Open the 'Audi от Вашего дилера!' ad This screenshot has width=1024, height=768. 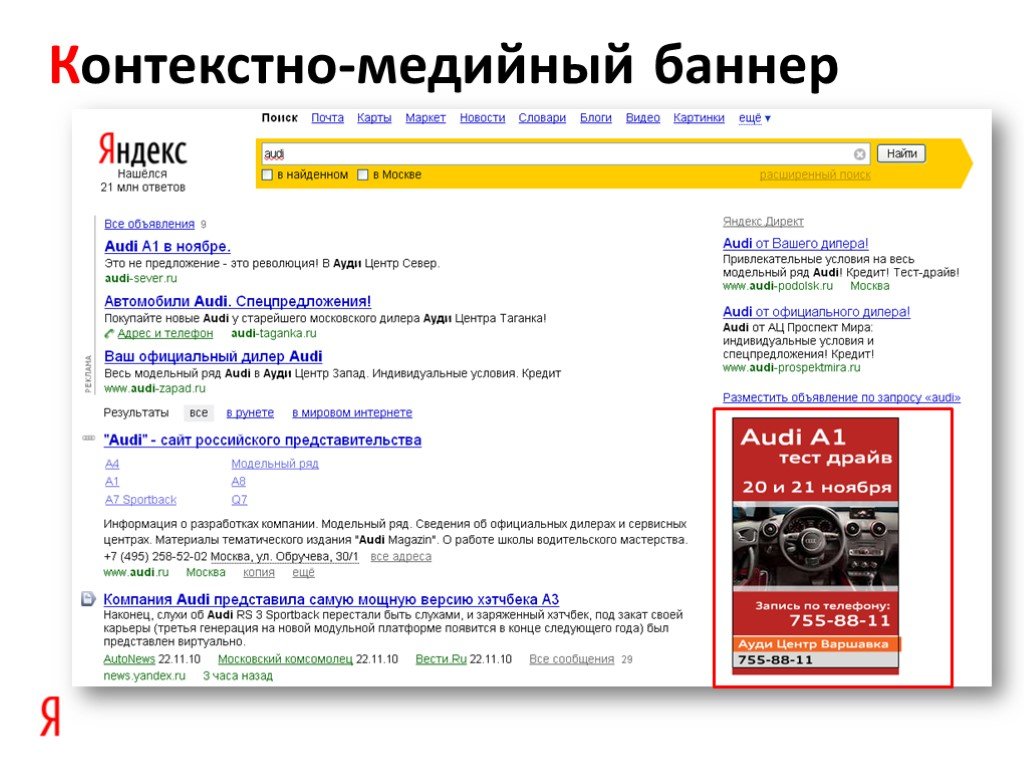pyautogui.click(x=795, y=244)
